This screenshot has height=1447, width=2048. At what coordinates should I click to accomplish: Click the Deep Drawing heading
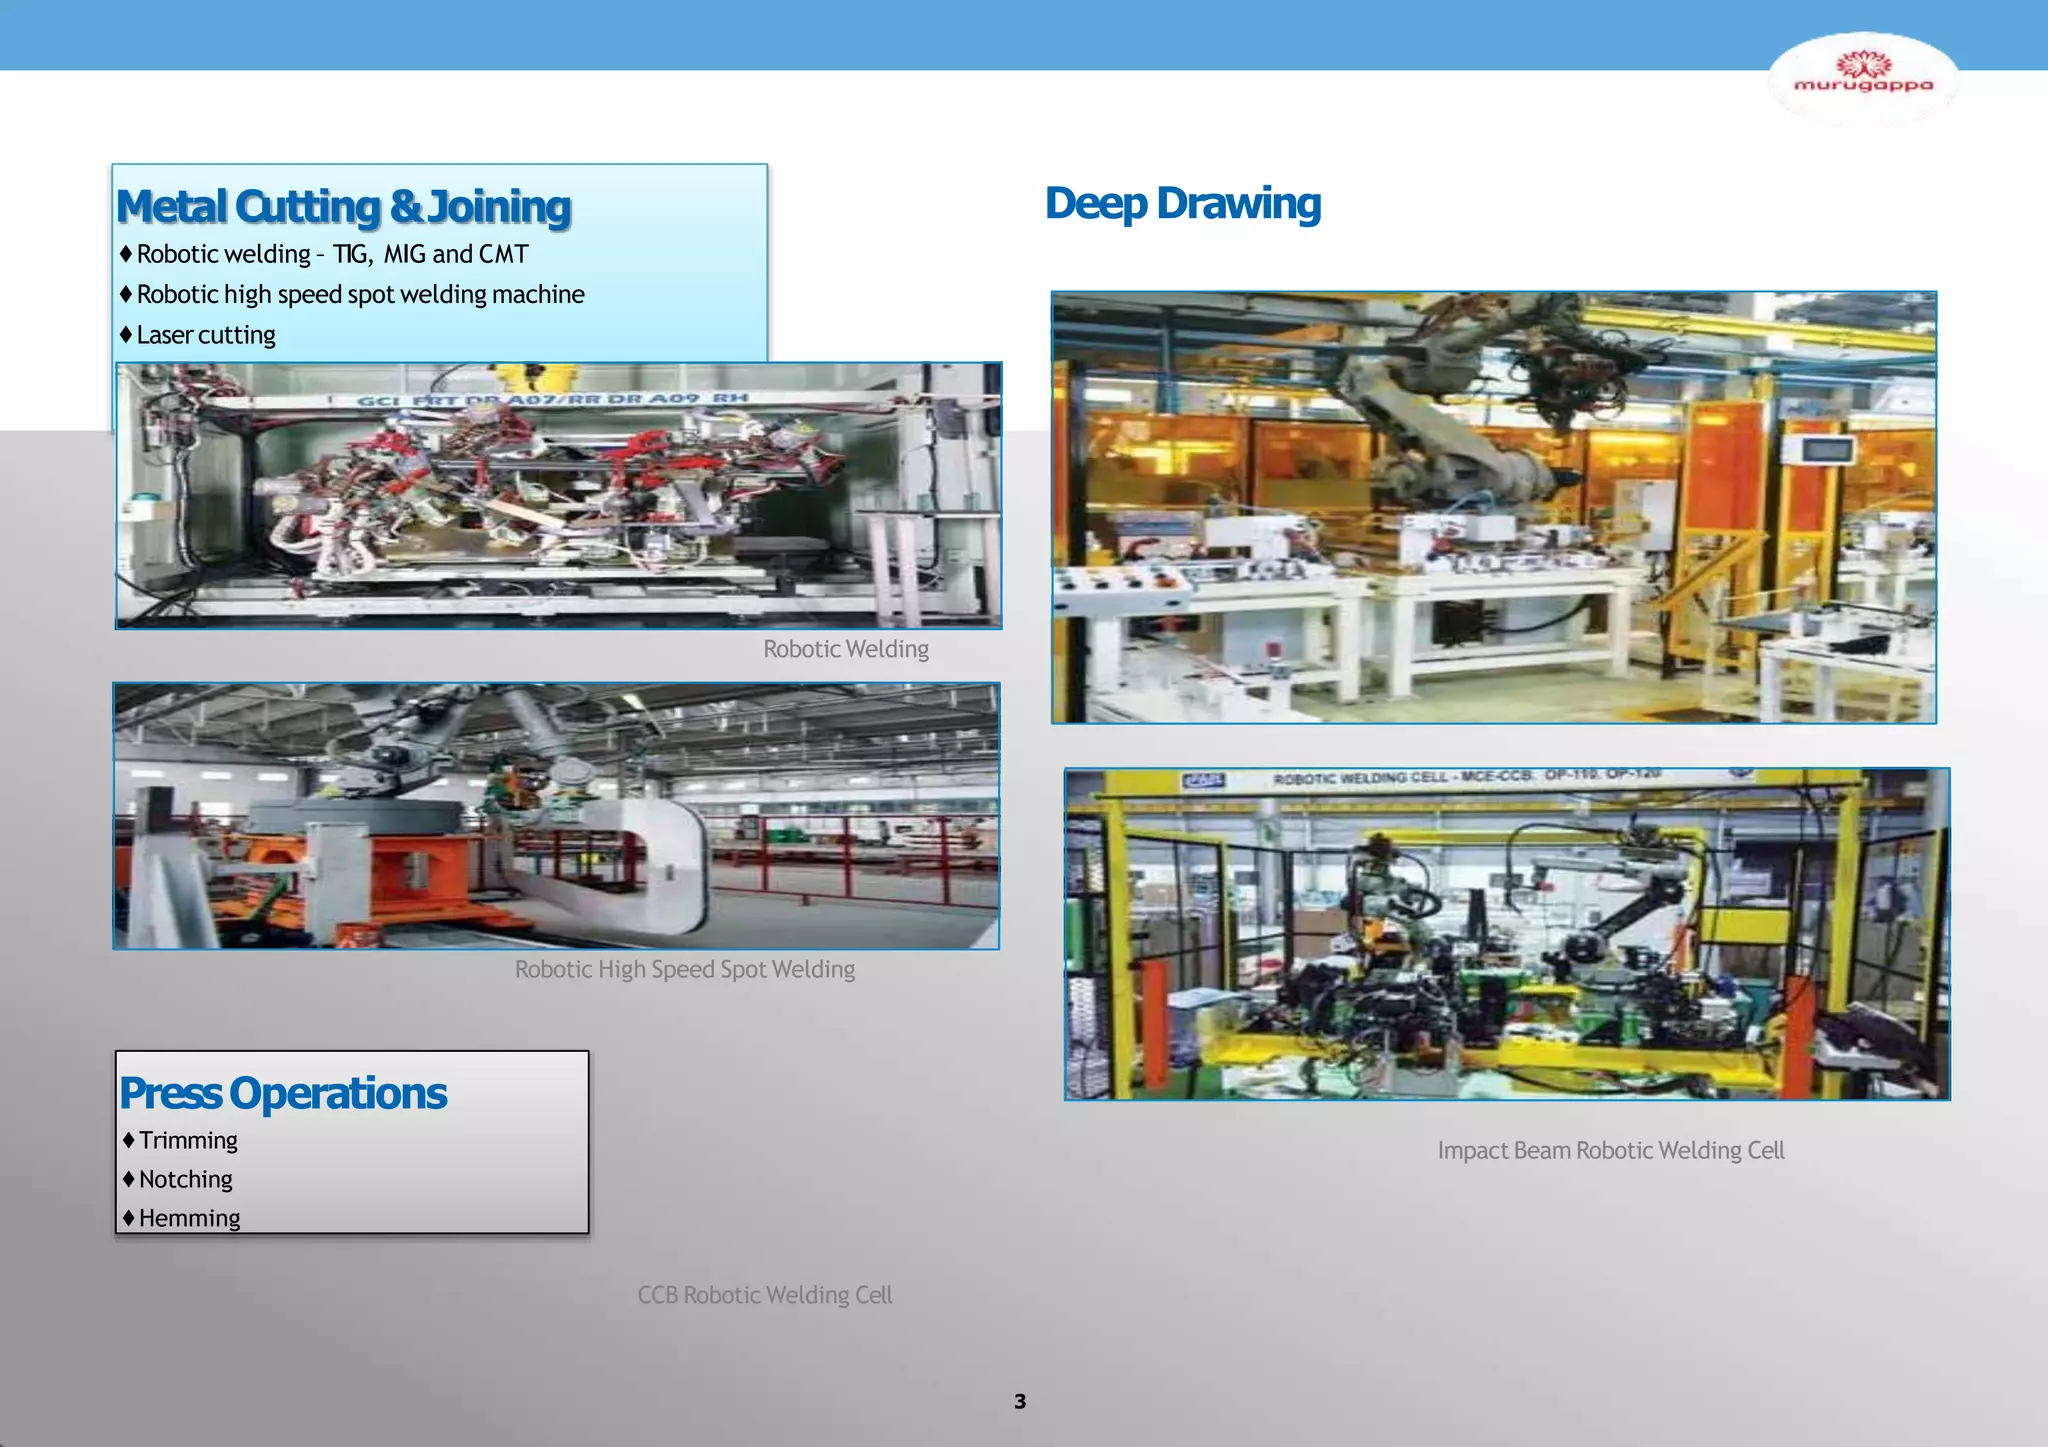1182,203
